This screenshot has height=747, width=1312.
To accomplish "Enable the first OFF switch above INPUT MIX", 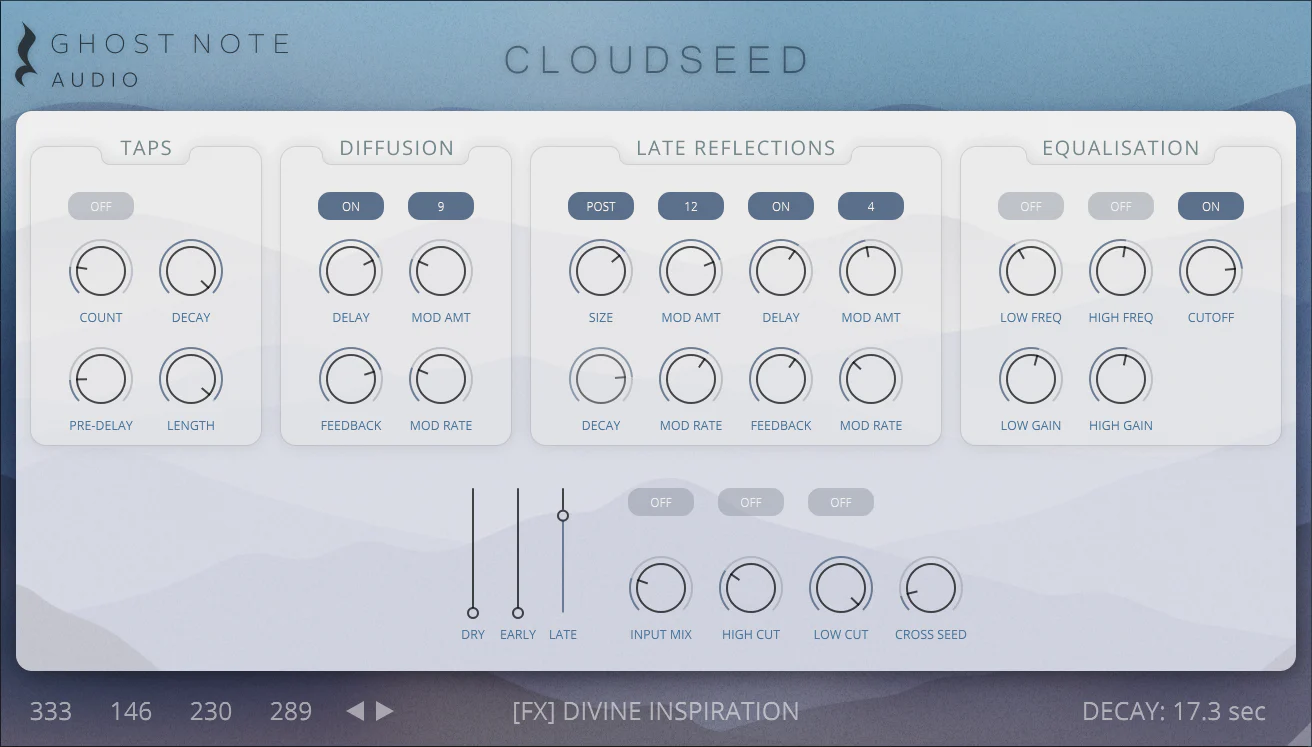I will coord(661,501).
